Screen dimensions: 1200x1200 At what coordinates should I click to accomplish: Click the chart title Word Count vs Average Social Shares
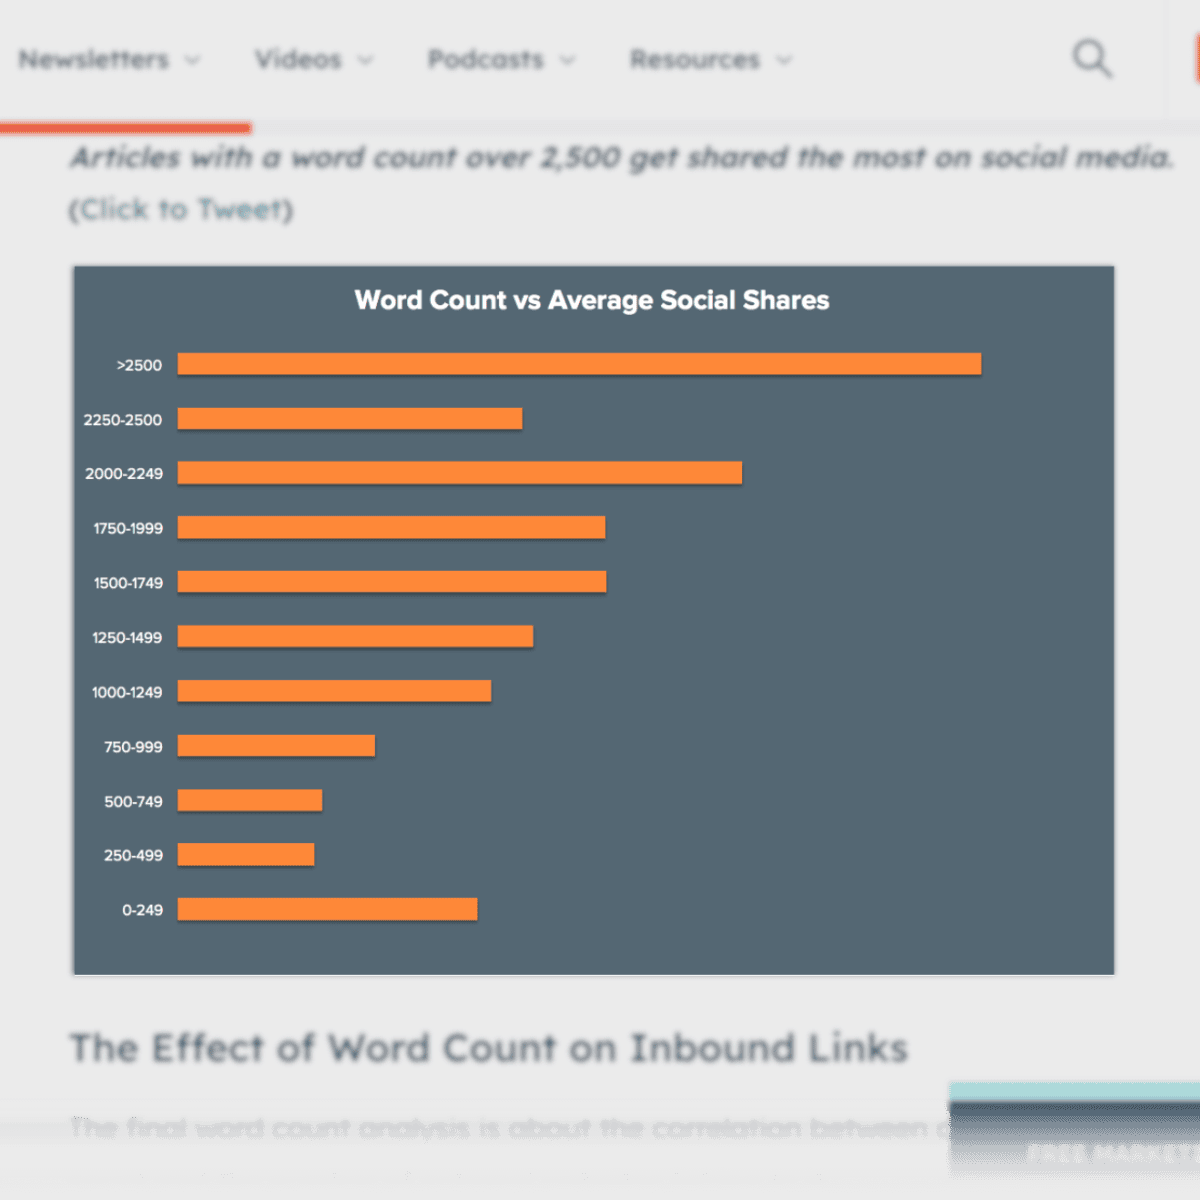point(591,300)
